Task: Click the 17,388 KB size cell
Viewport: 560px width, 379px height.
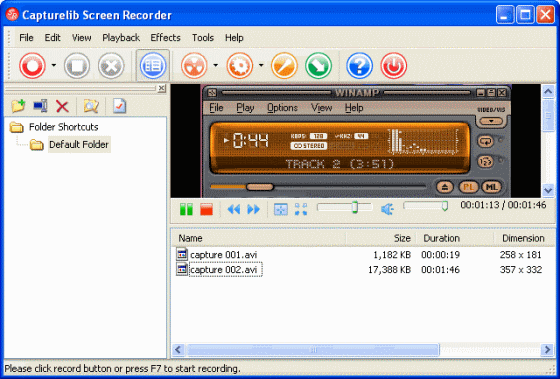Action: click(389, 270)
